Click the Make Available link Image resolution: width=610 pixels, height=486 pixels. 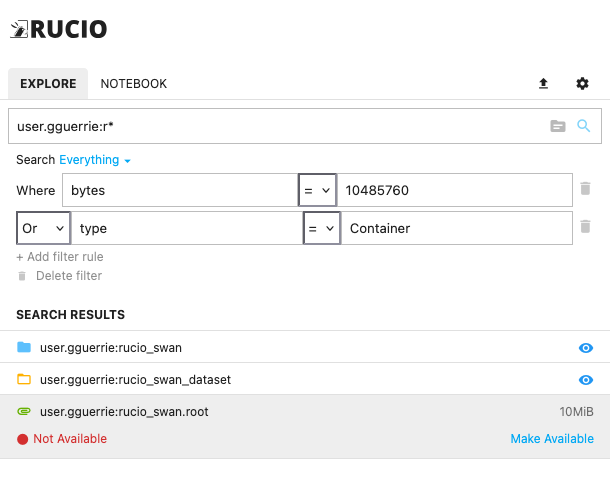552,439
